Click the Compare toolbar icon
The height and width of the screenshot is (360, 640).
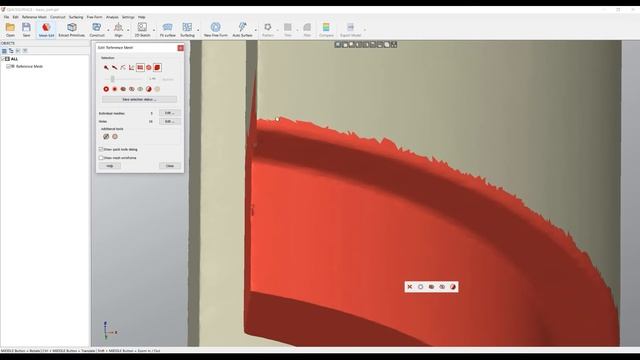[x=326, y=27]
